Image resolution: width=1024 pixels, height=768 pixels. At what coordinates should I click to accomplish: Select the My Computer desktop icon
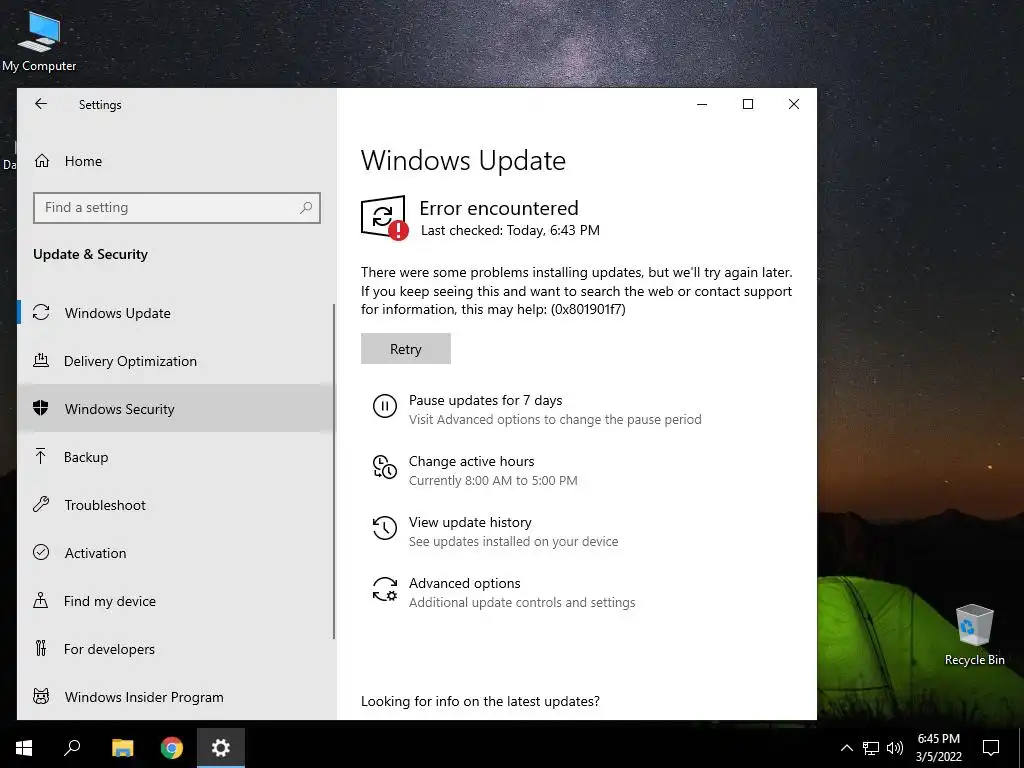(x=39, y=40)
